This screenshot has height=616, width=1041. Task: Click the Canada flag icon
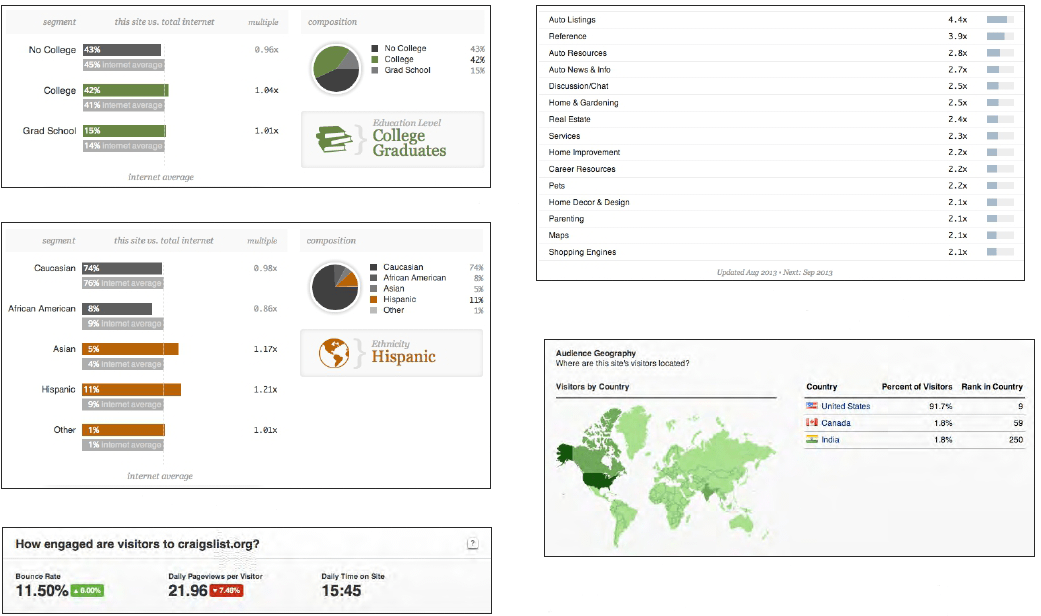(x=811, y=422)
